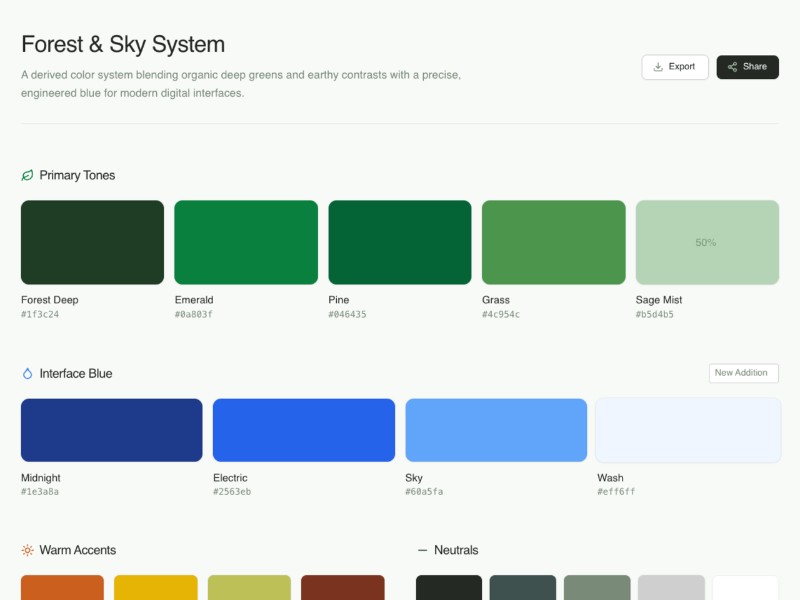This screenshot has height=600, width=800.
Task: Click the leaf icon beside Primary Tones
Action: click(26, 175)
